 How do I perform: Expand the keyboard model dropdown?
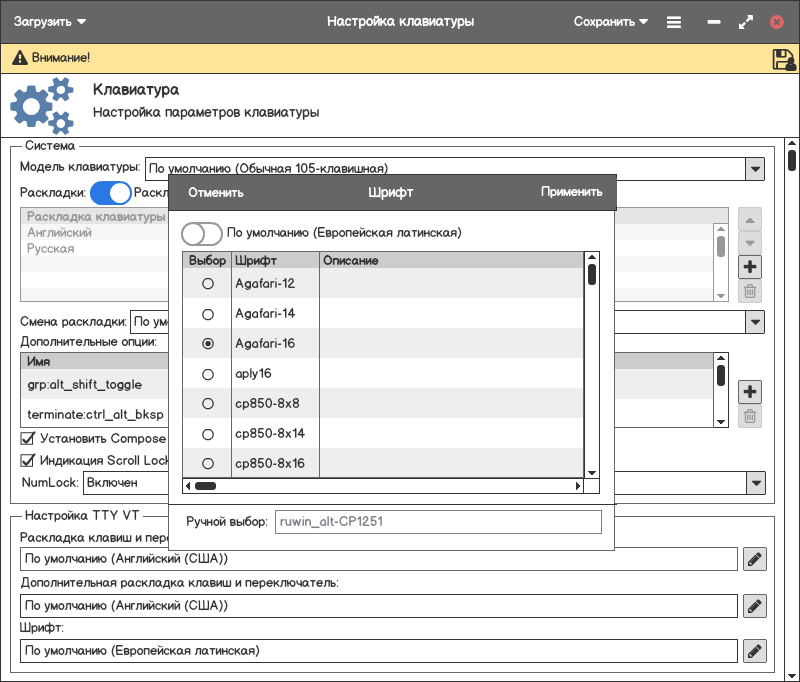tap(755, 169)
